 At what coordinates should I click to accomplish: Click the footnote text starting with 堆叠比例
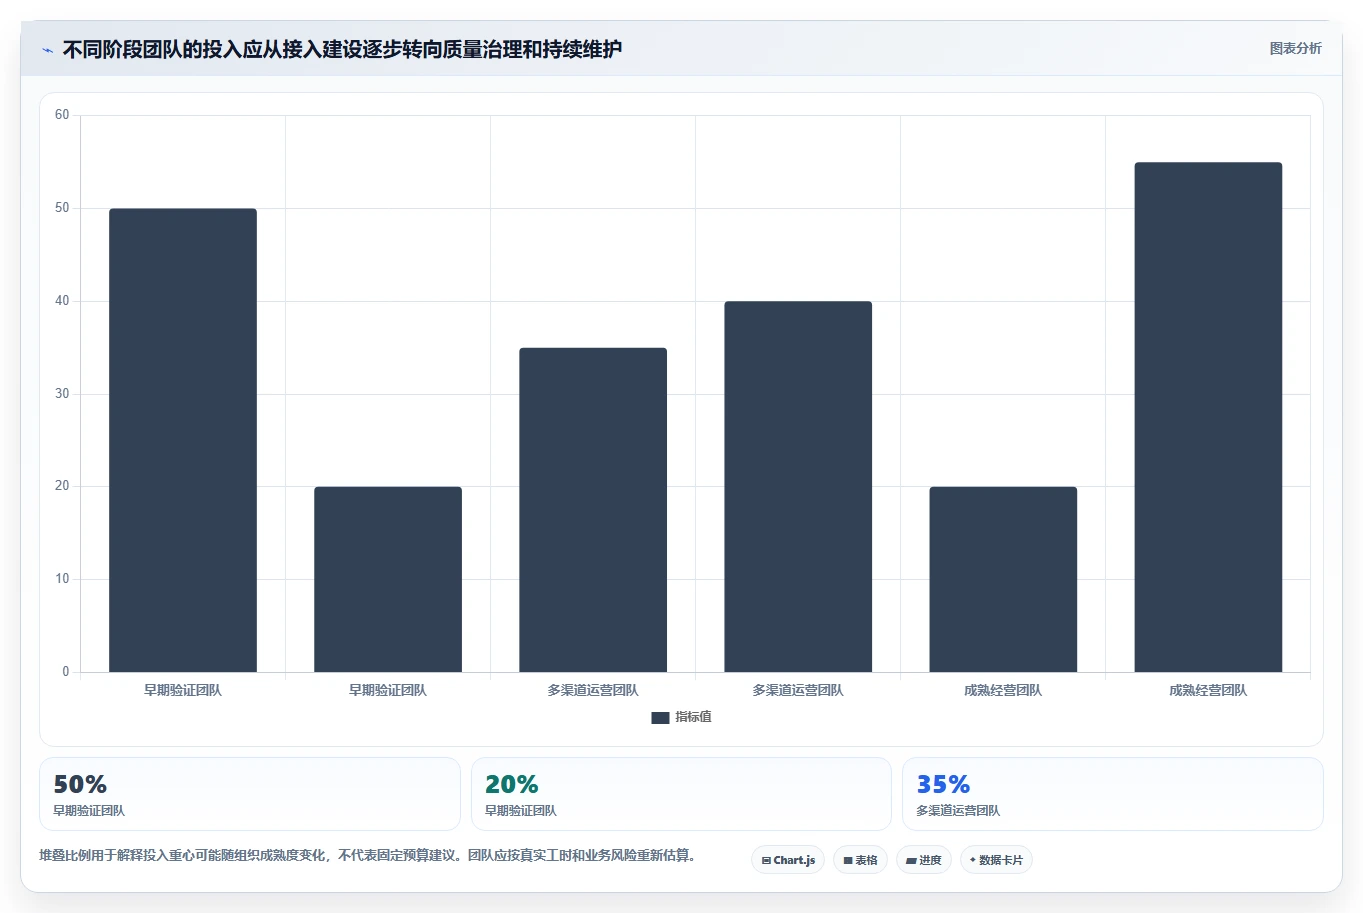(x=368, y=856)
